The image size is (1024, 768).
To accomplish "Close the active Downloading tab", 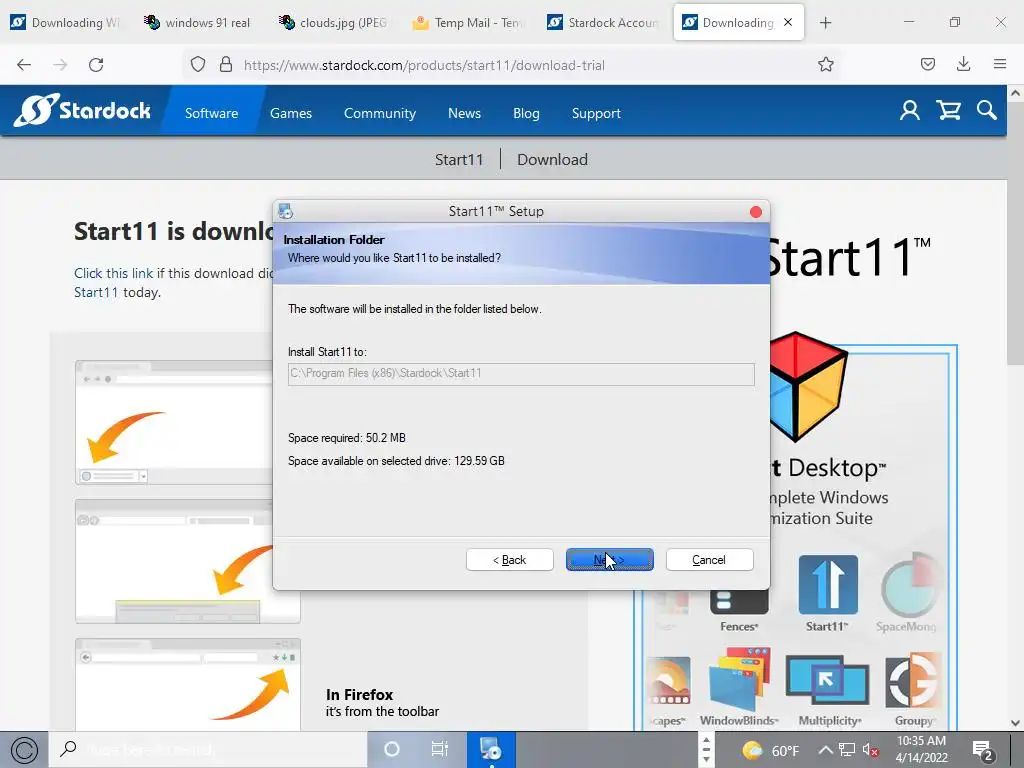I will (788, 22).
